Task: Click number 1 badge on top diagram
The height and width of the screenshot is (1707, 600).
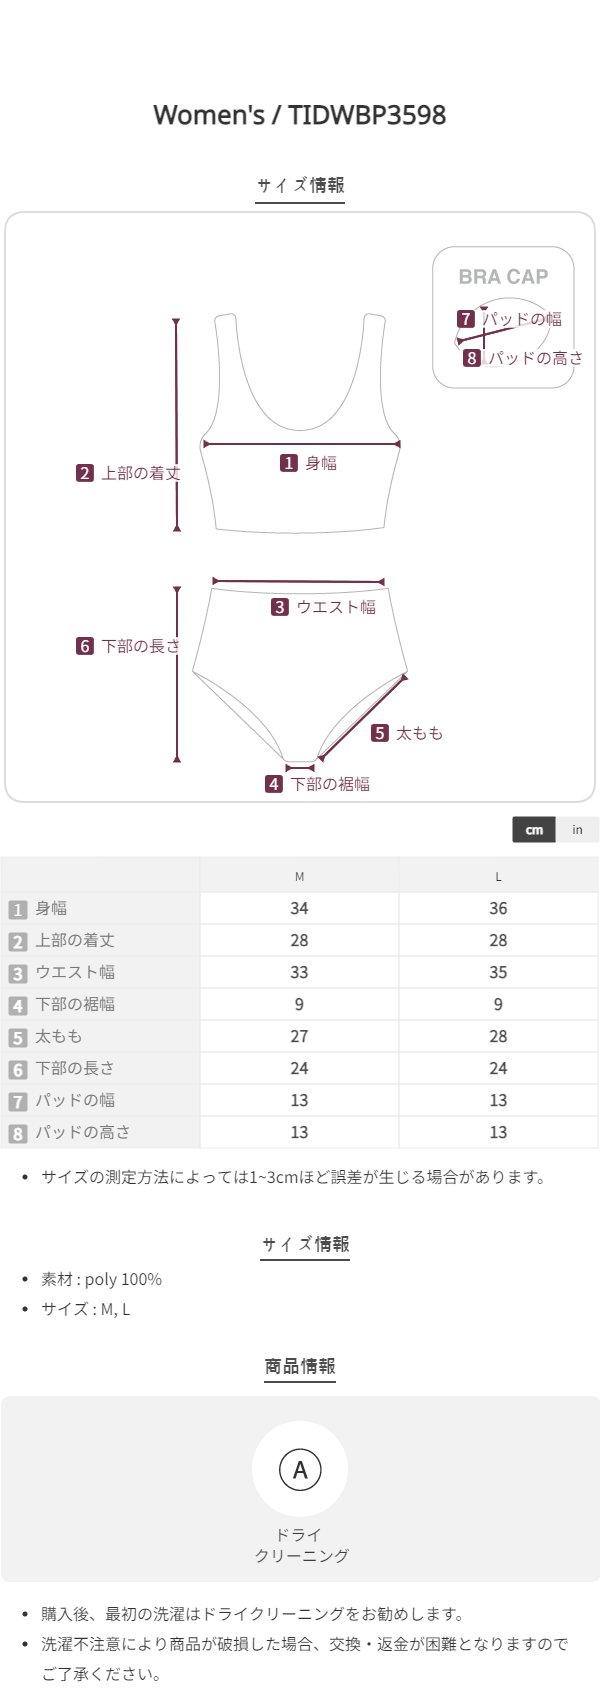Action: [x=289, y=463]
